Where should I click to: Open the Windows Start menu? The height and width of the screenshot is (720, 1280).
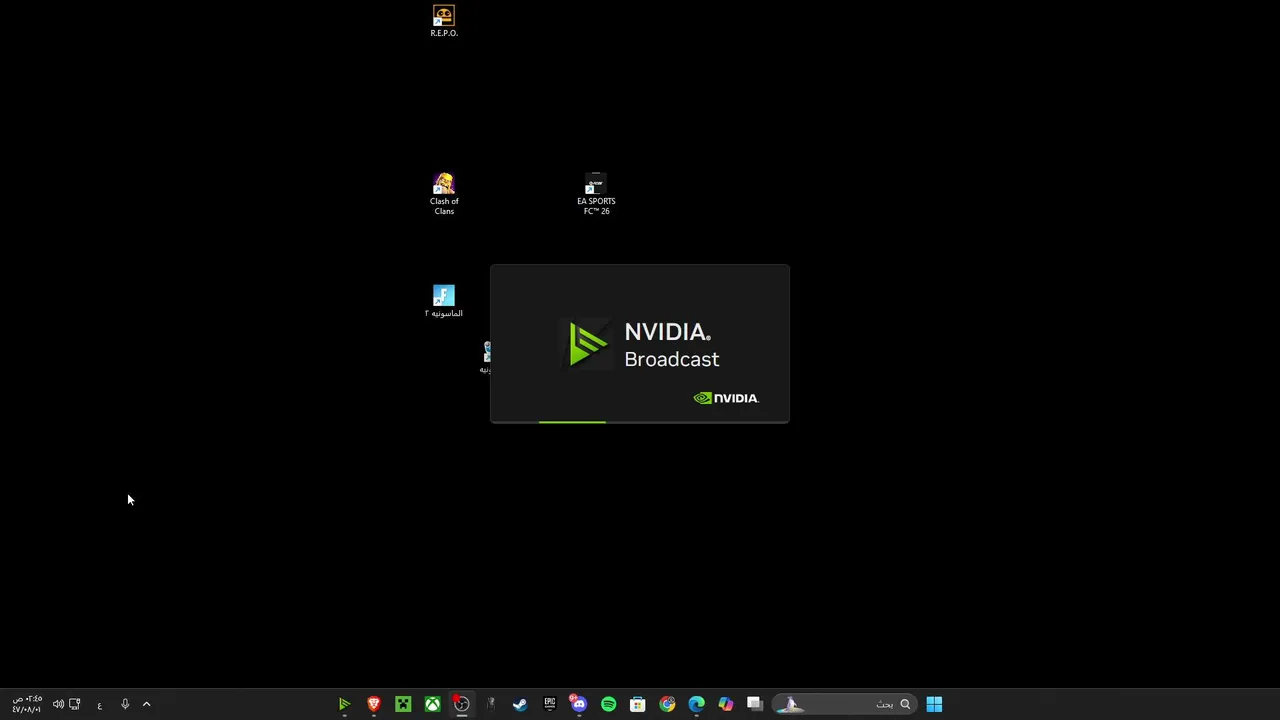click(934, 705)
